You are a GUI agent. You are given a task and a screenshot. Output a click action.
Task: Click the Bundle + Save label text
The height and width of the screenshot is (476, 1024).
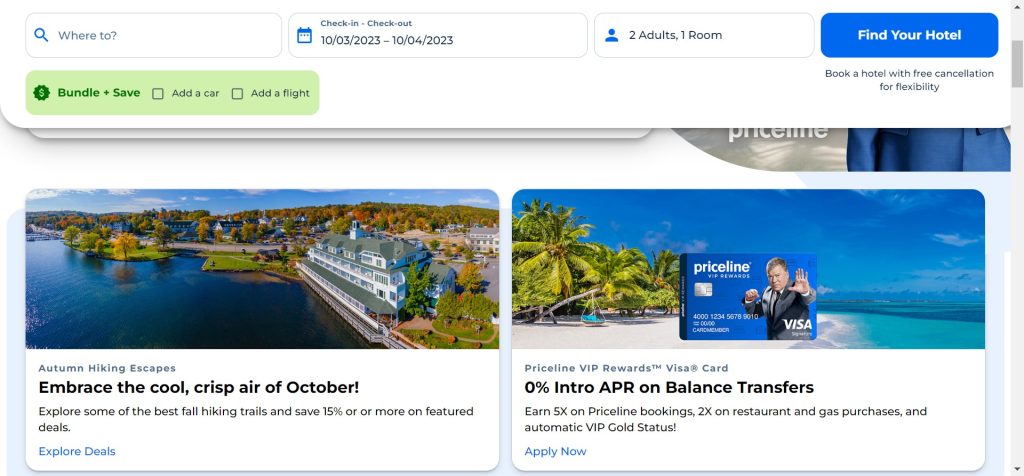pos(99,93)
